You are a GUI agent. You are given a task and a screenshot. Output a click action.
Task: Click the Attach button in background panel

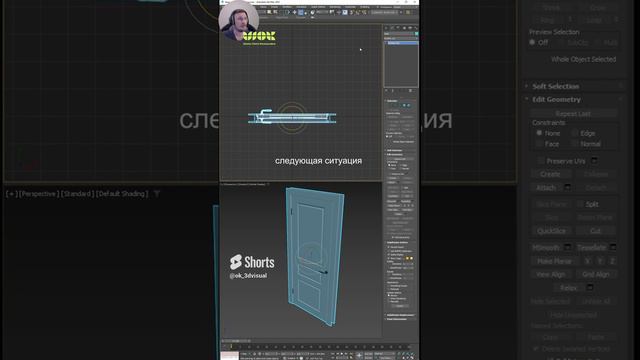point(546,187)
